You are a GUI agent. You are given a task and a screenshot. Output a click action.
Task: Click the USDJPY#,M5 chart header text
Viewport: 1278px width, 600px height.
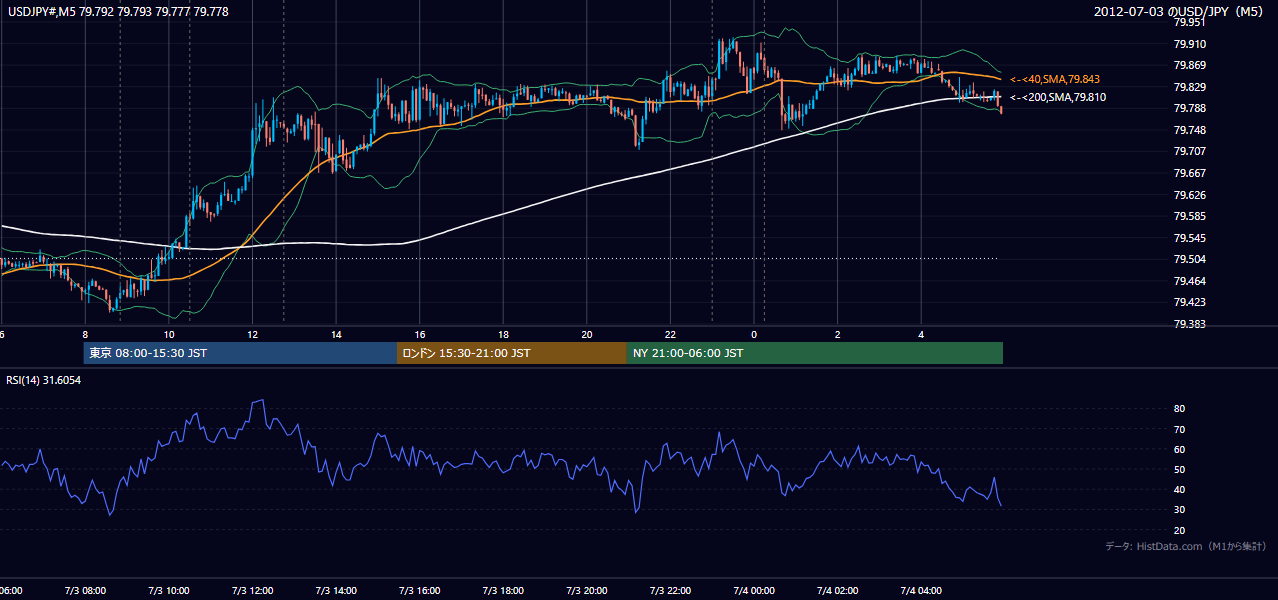coord(118,12)
